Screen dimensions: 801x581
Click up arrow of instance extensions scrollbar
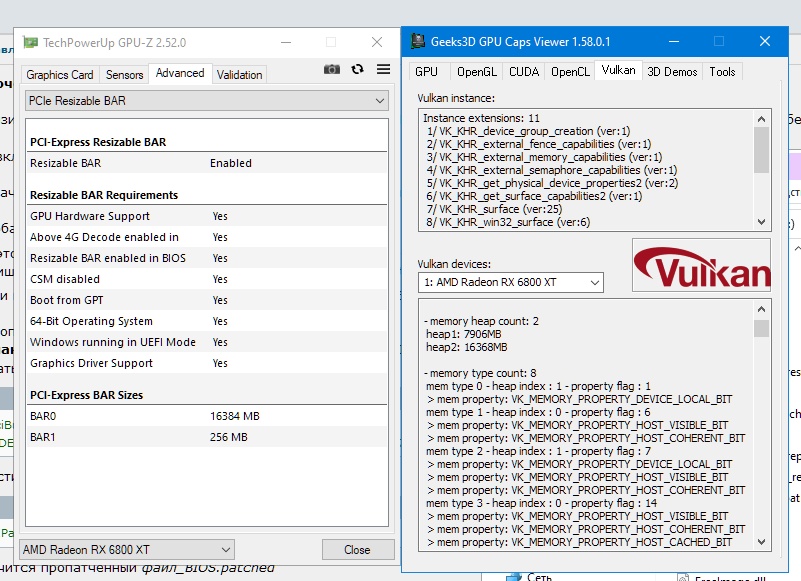[761, 119]
